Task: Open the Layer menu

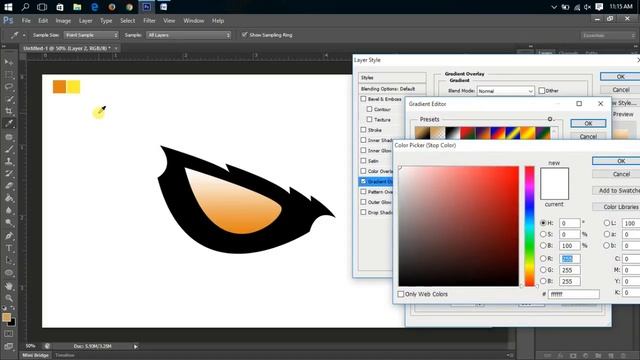Action: pos(85,20)
